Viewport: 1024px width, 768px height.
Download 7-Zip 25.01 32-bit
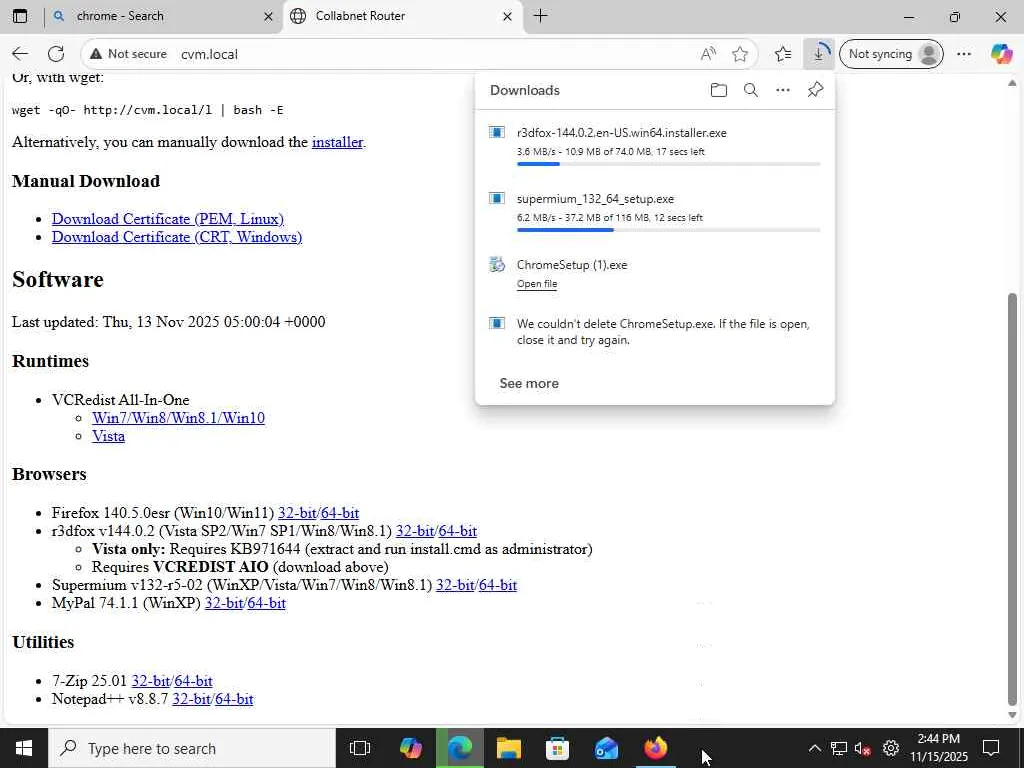tap(151, 681)
